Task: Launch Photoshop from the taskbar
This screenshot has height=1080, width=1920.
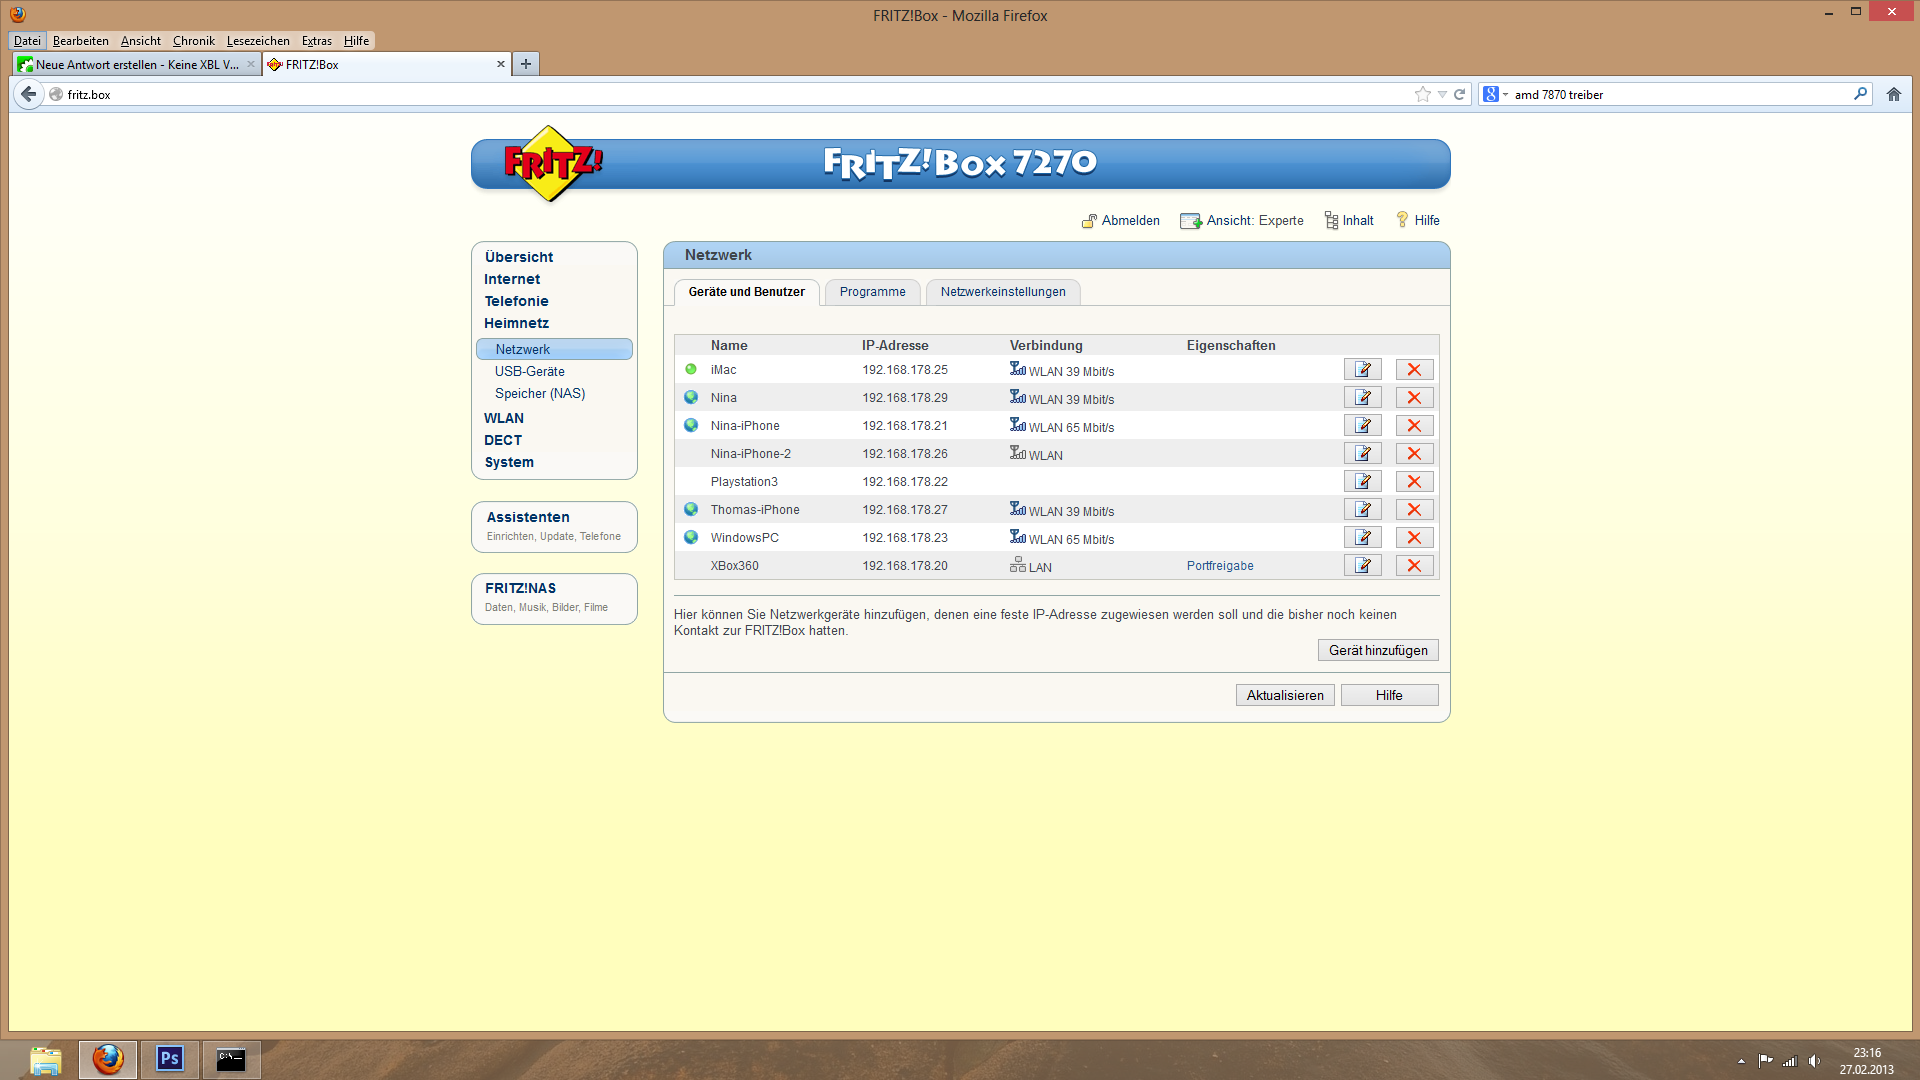Action: tap(169, 1059)
